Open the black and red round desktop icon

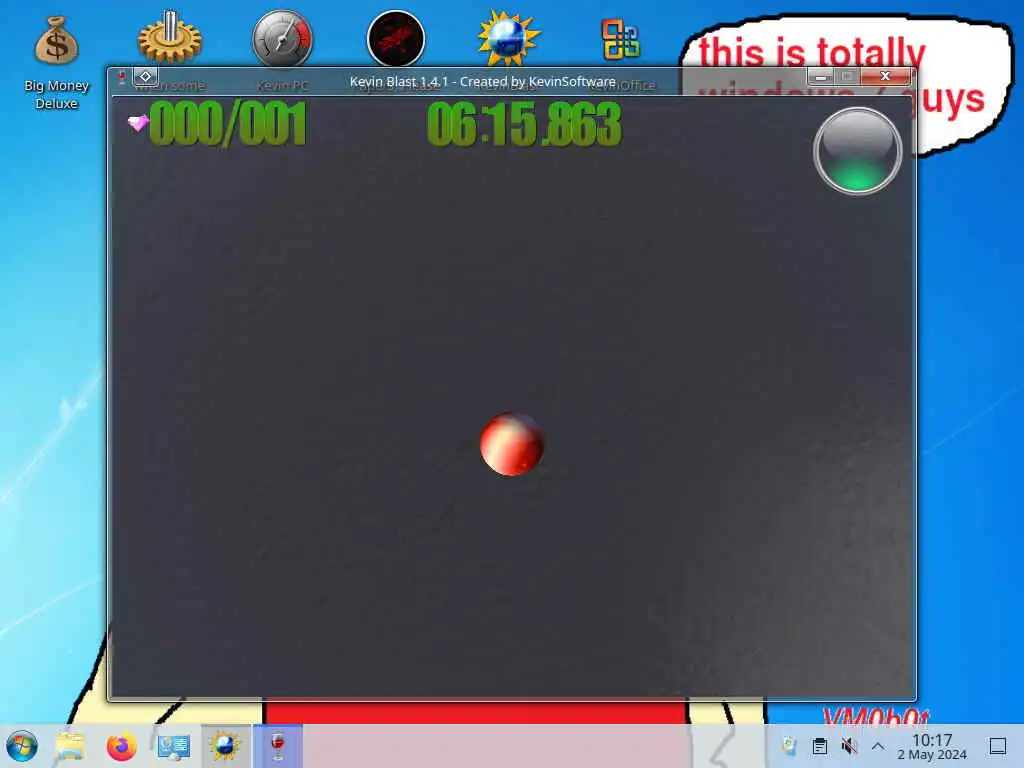pos(396,39)
